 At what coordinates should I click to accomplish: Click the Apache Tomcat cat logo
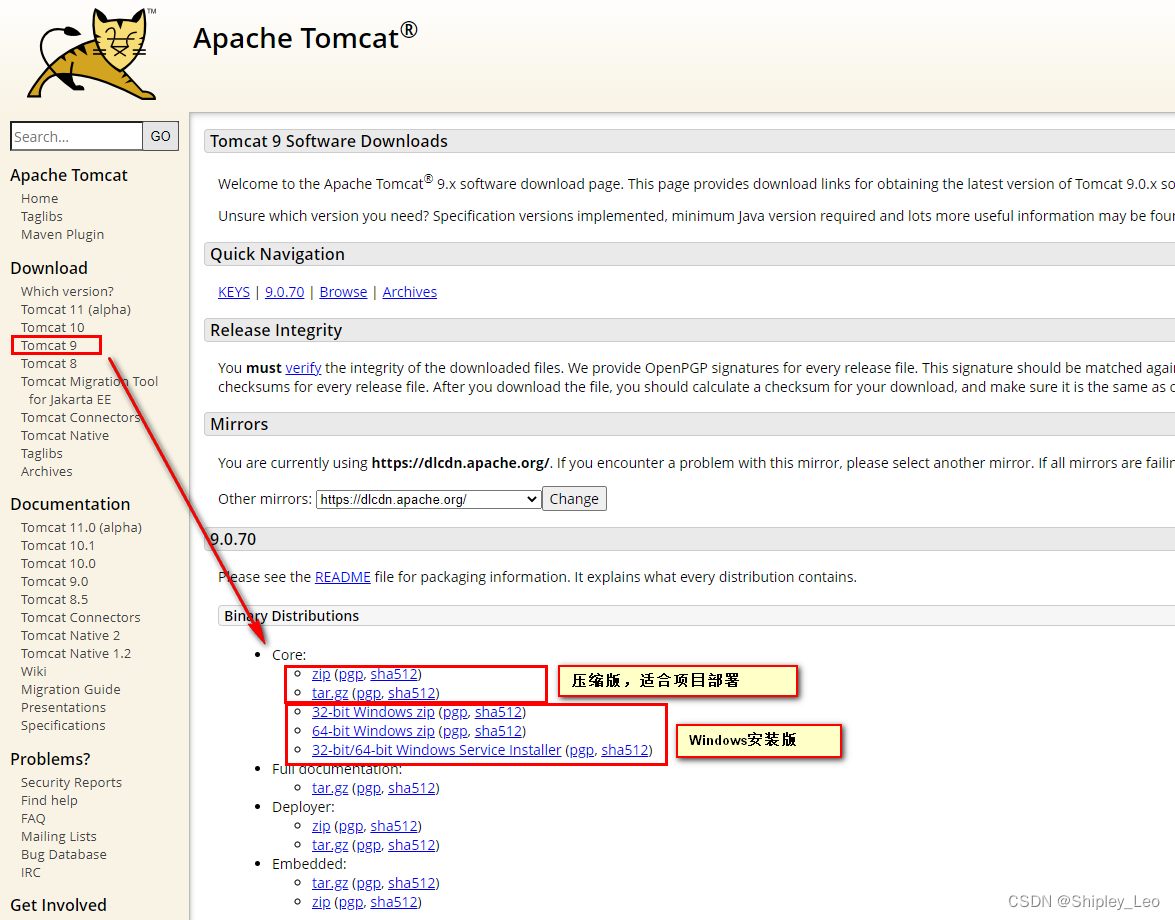tap(93, 54)
